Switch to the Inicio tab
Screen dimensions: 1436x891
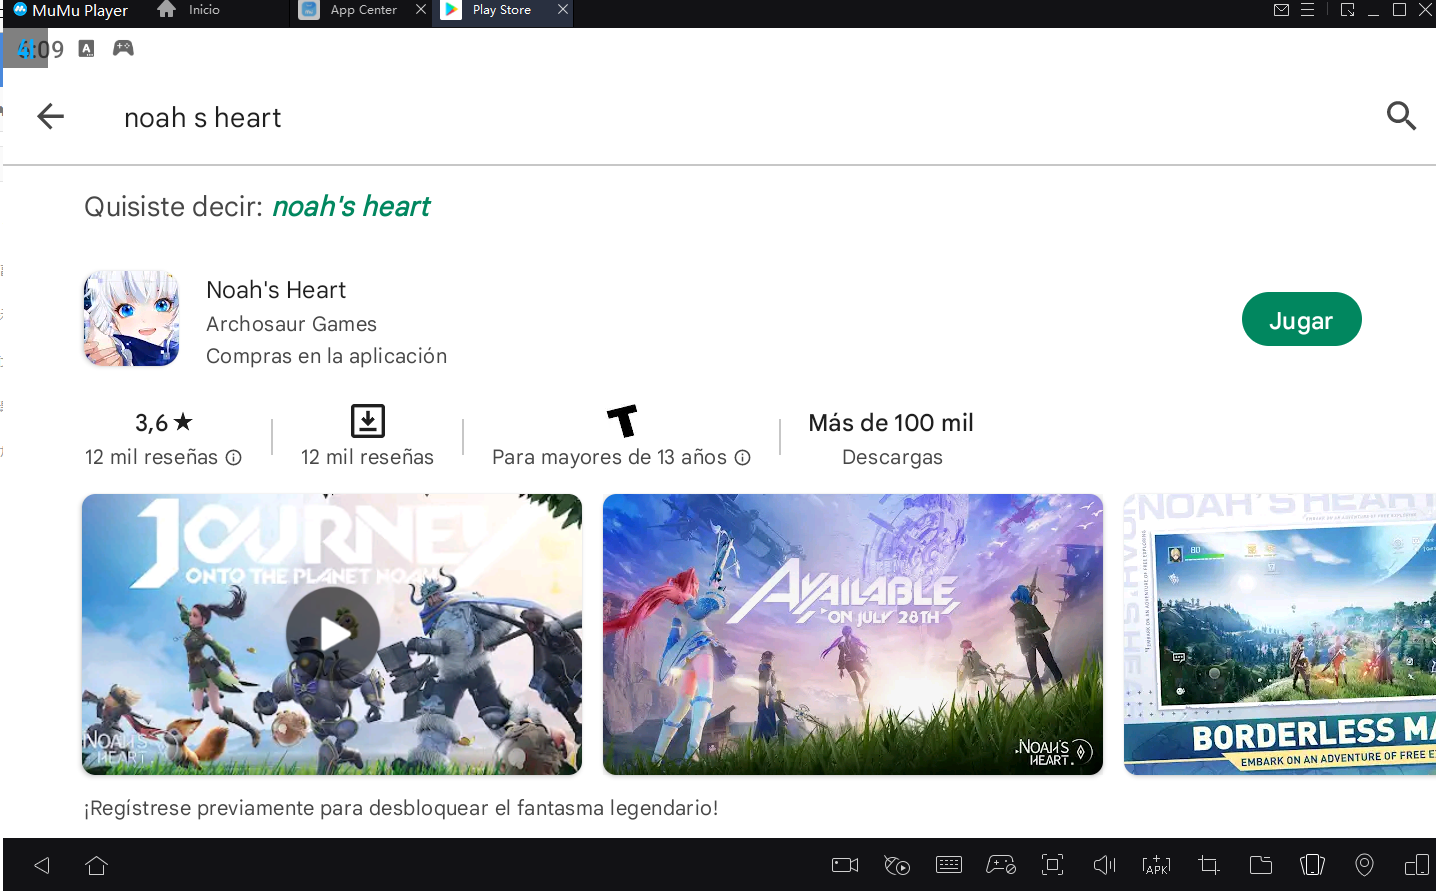(203, 10)
